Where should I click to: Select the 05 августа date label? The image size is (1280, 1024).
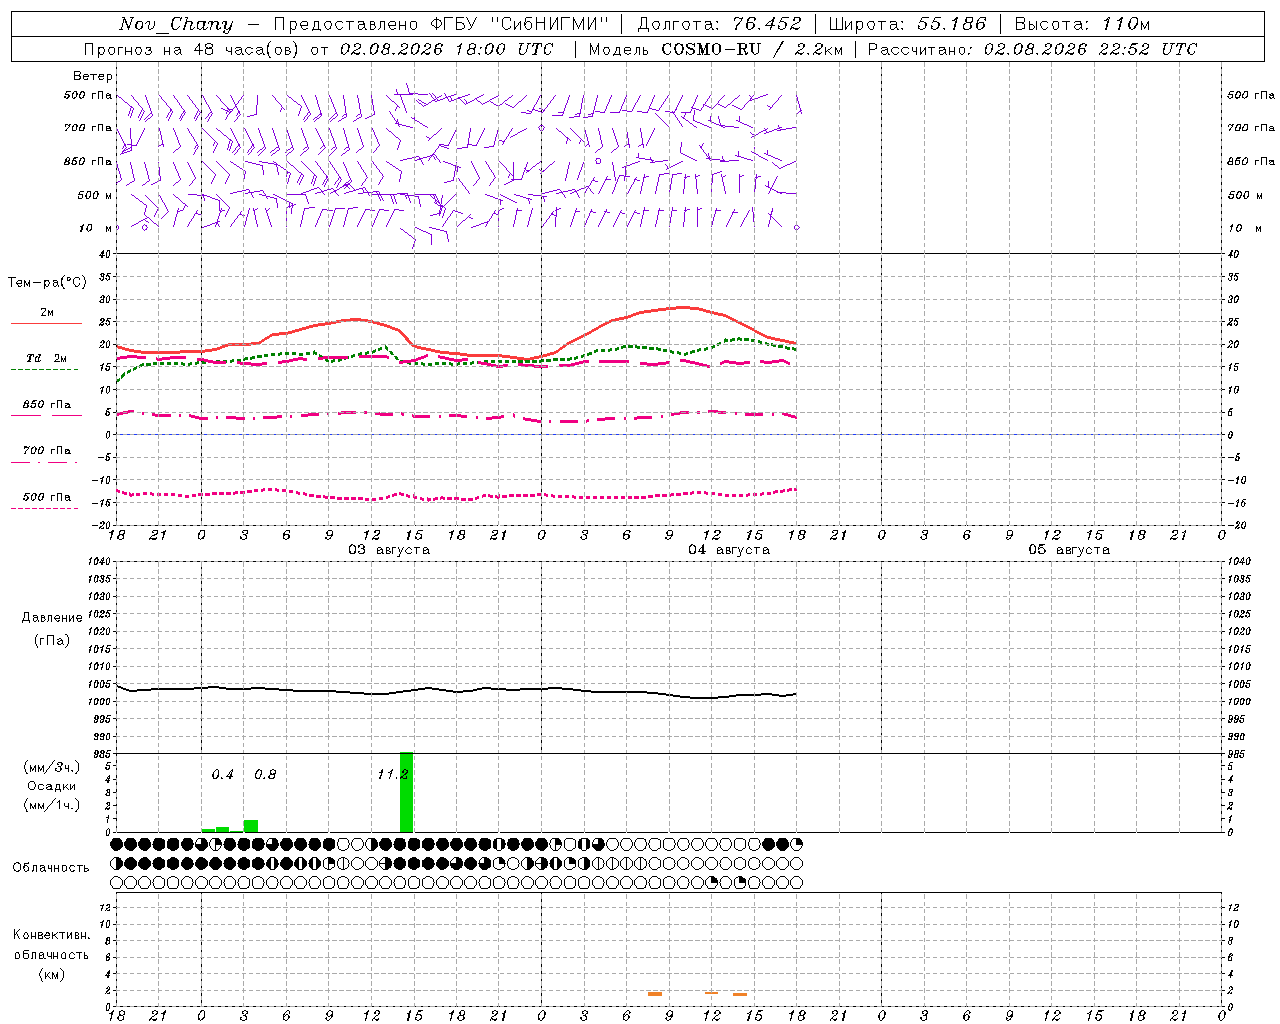[x=1068, y=549]
